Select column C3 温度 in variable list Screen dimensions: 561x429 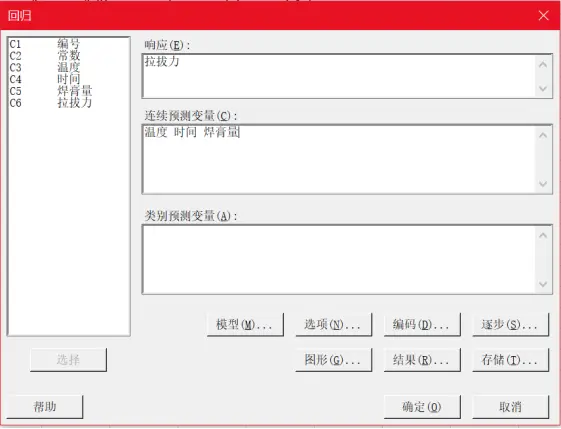68,67
